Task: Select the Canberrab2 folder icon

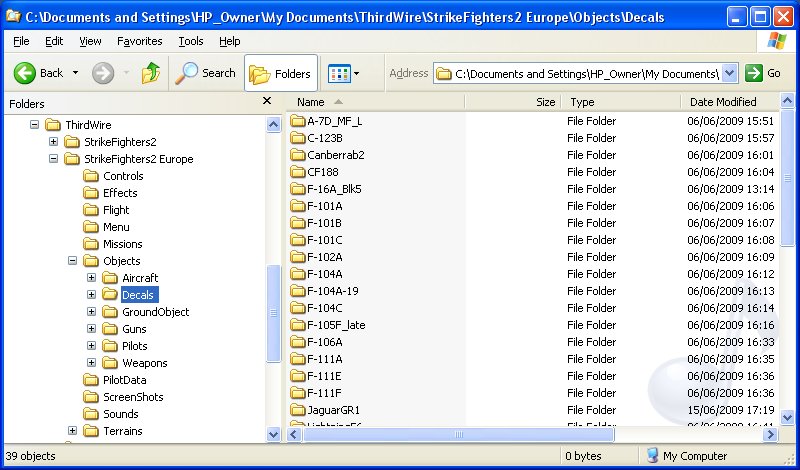Action: click(297, 155)
